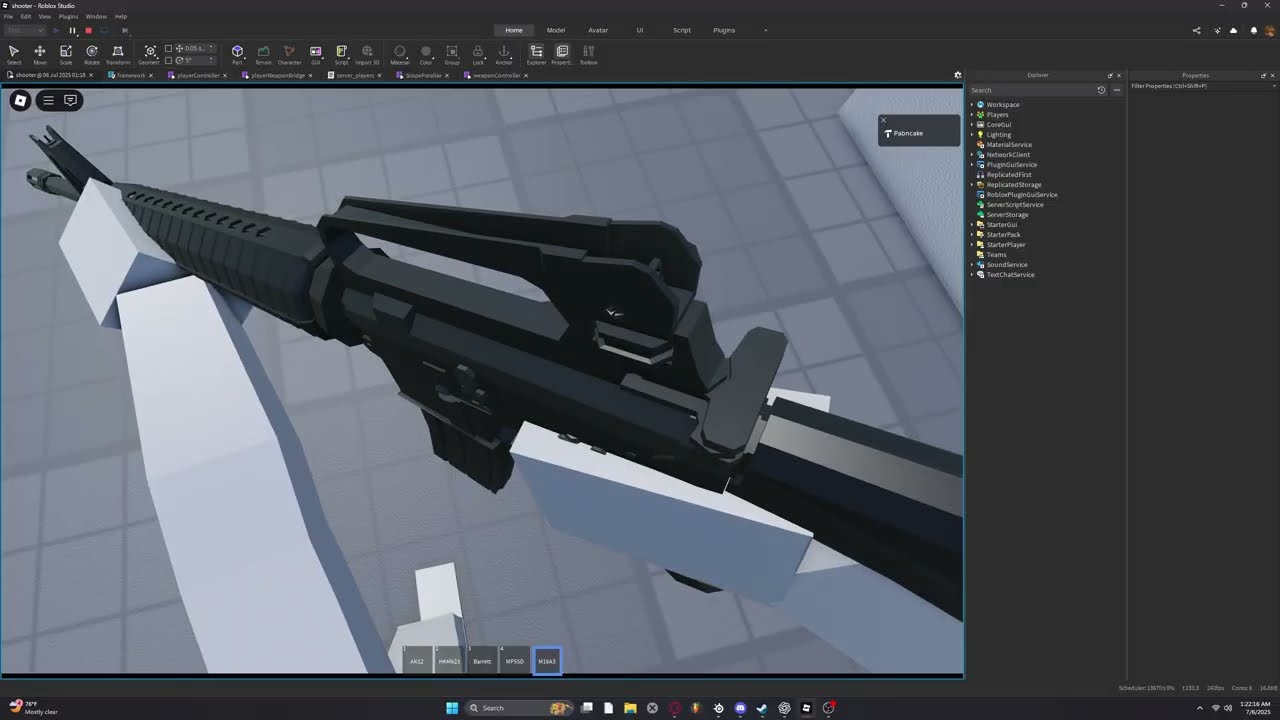Click the Lock tool

[x=478, y=54]
